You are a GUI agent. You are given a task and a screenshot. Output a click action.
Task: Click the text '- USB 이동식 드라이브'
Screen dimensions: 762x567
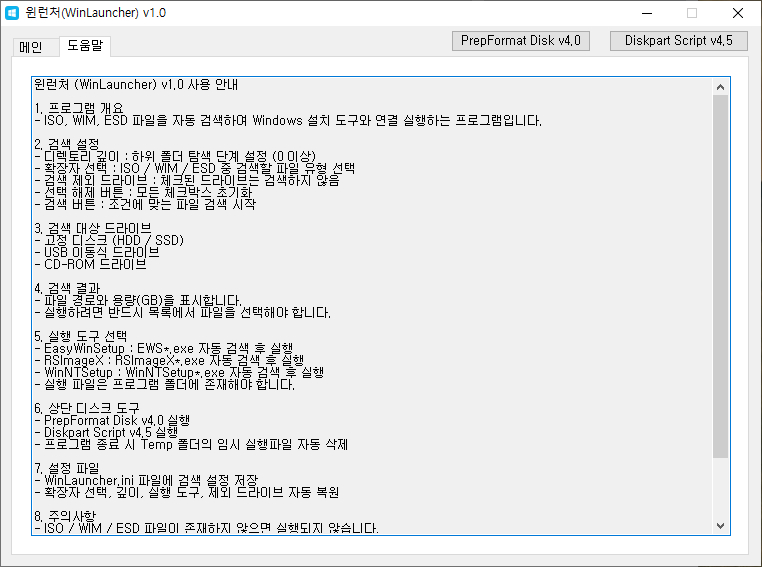click(97, 253)
